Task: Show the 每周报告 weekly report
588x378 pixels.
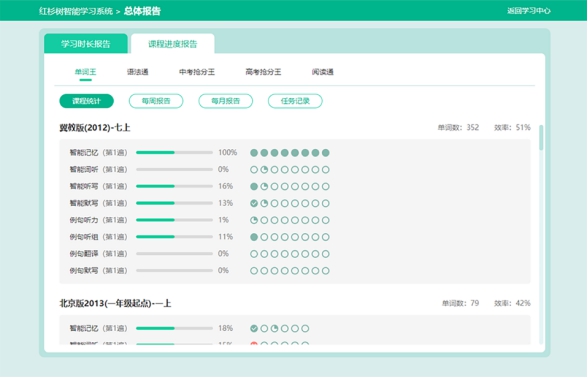Action: (x=156, y=101)
